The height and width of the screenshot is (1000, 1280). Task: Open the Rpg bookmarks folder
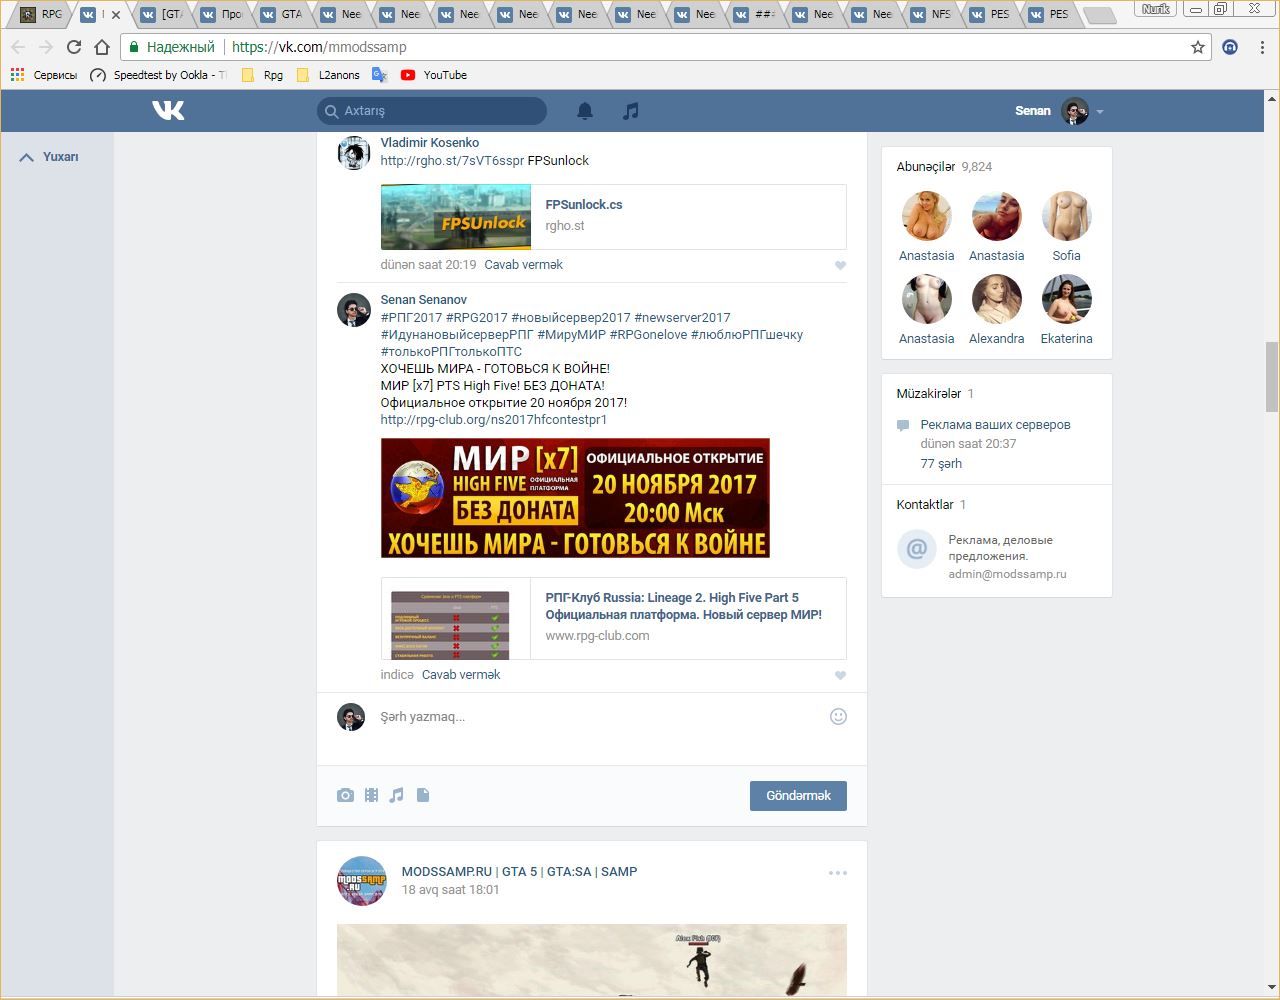pyautogui.click(x=263, y=75)
